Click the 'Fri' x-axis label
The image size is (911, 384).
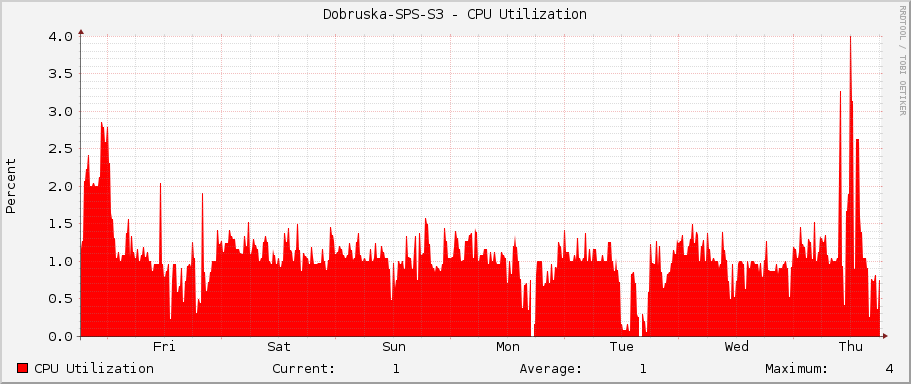[x=164, y=347]
